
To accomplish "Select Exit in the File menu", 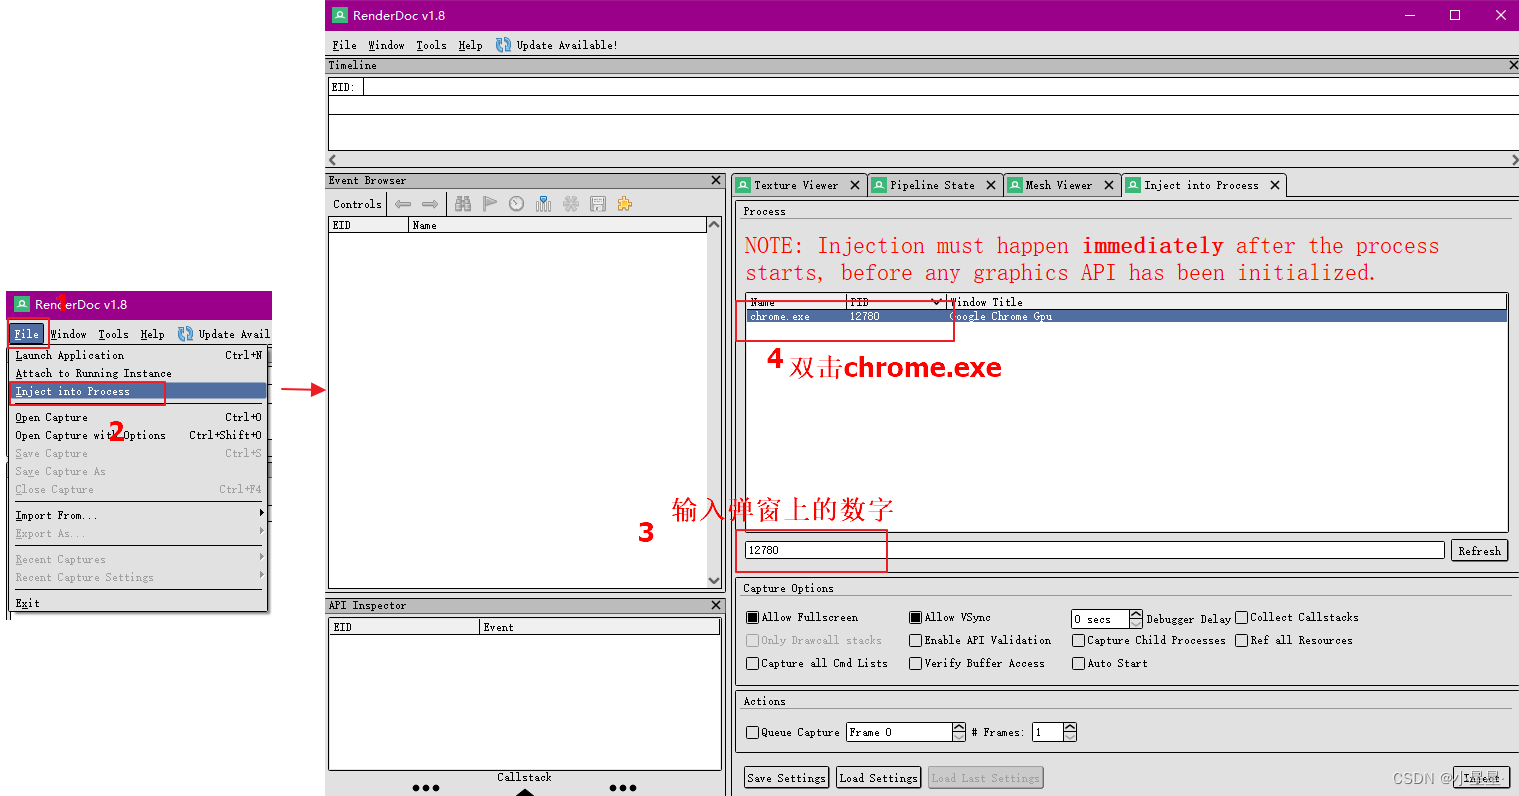I will tap(139, 603).
